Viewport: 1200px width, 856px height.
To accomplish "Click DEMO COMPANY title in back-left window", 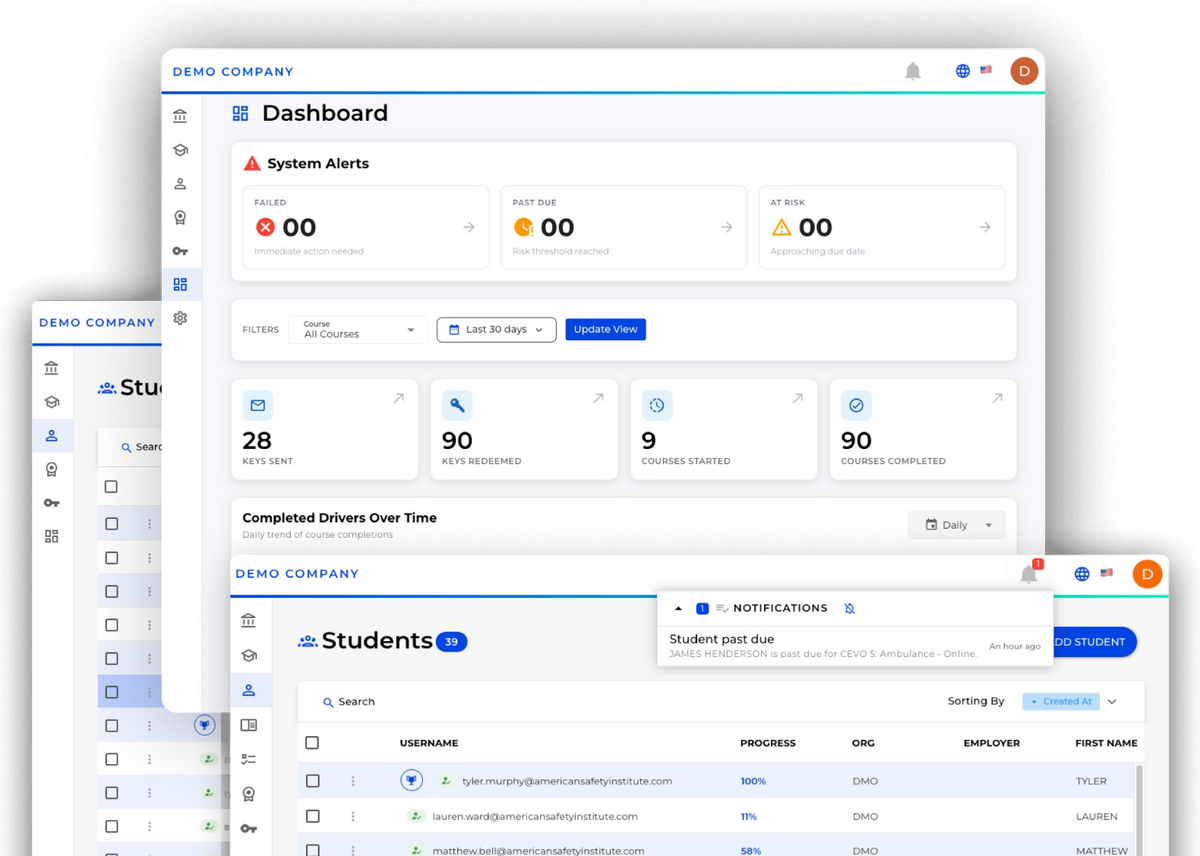I will point(97,323).
